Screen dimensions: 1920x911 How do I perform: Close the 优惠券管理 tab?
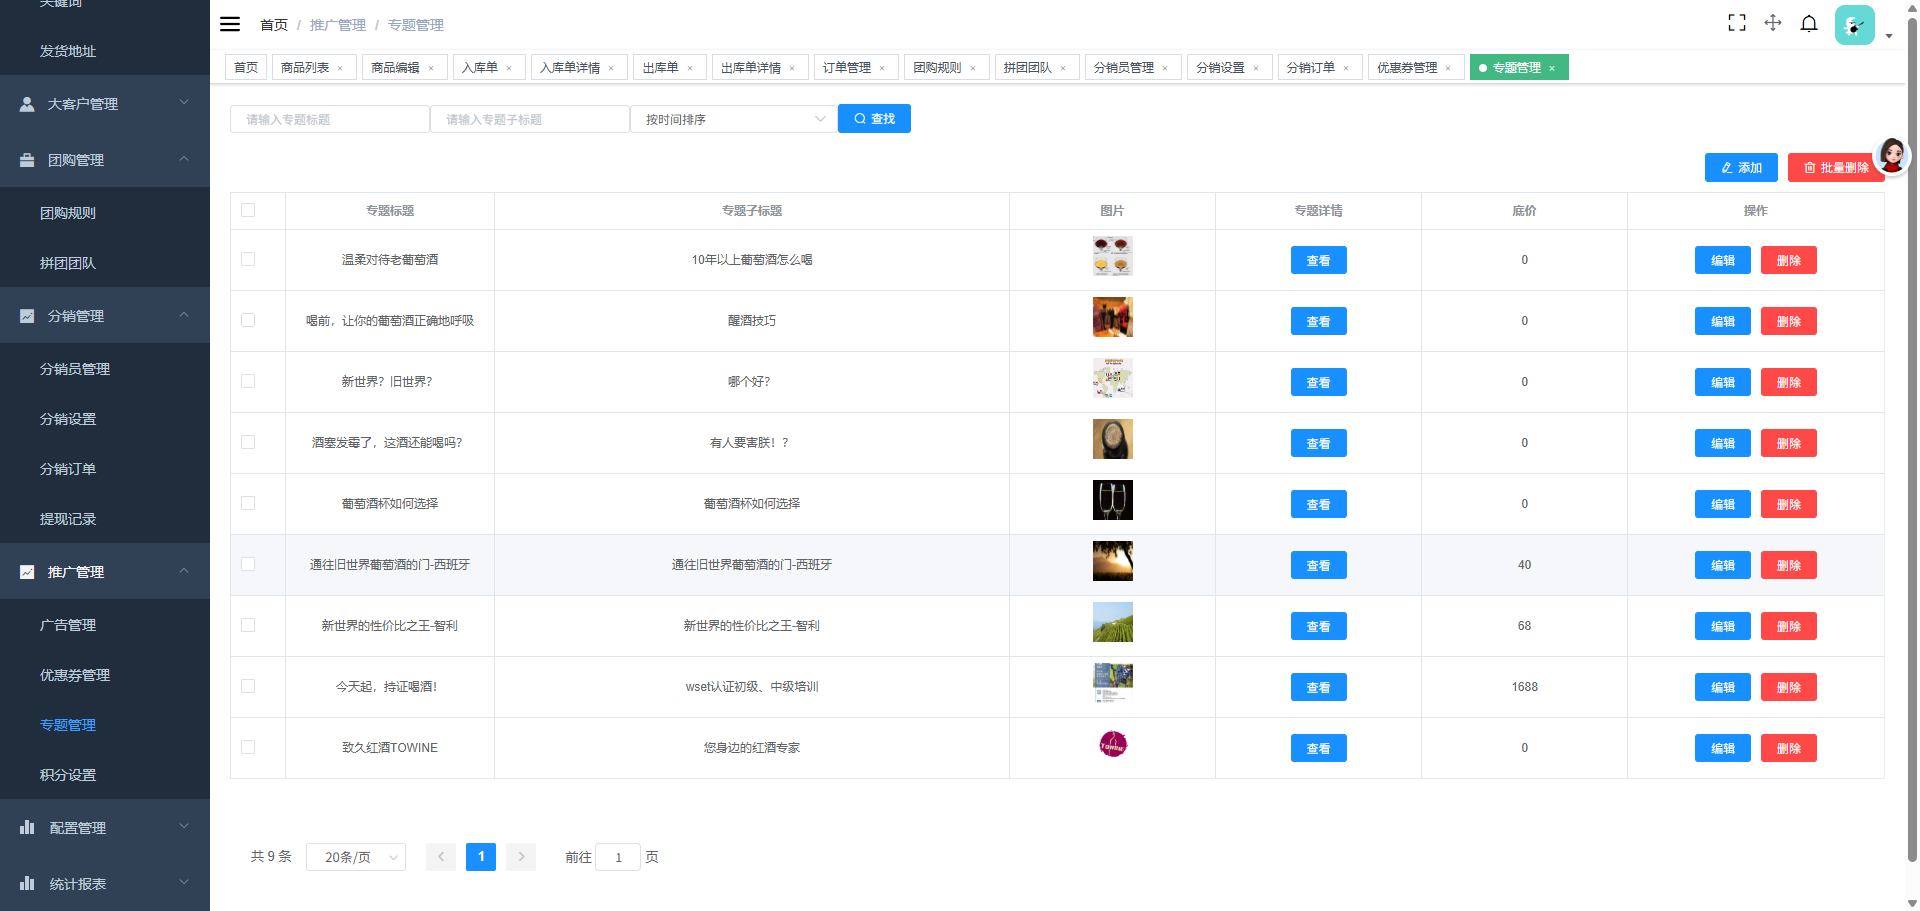coord(1448,68)
